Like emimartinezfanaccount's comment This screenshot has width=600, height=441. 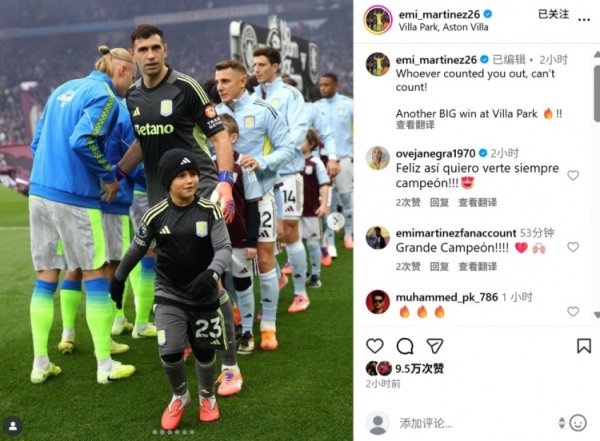pos(573,247)
